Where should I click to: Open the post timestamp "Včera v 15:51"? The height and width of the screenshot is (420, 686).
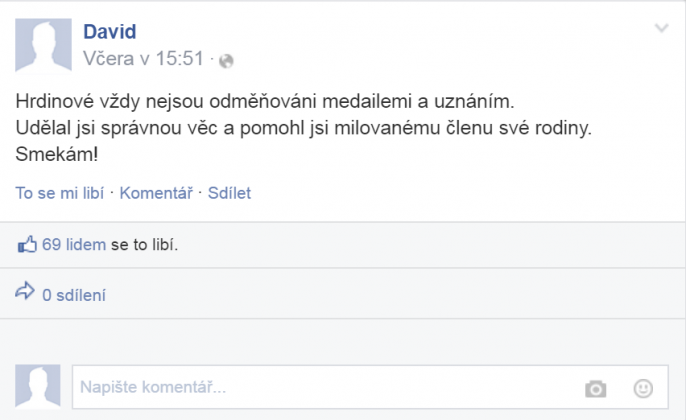[143, 59]
